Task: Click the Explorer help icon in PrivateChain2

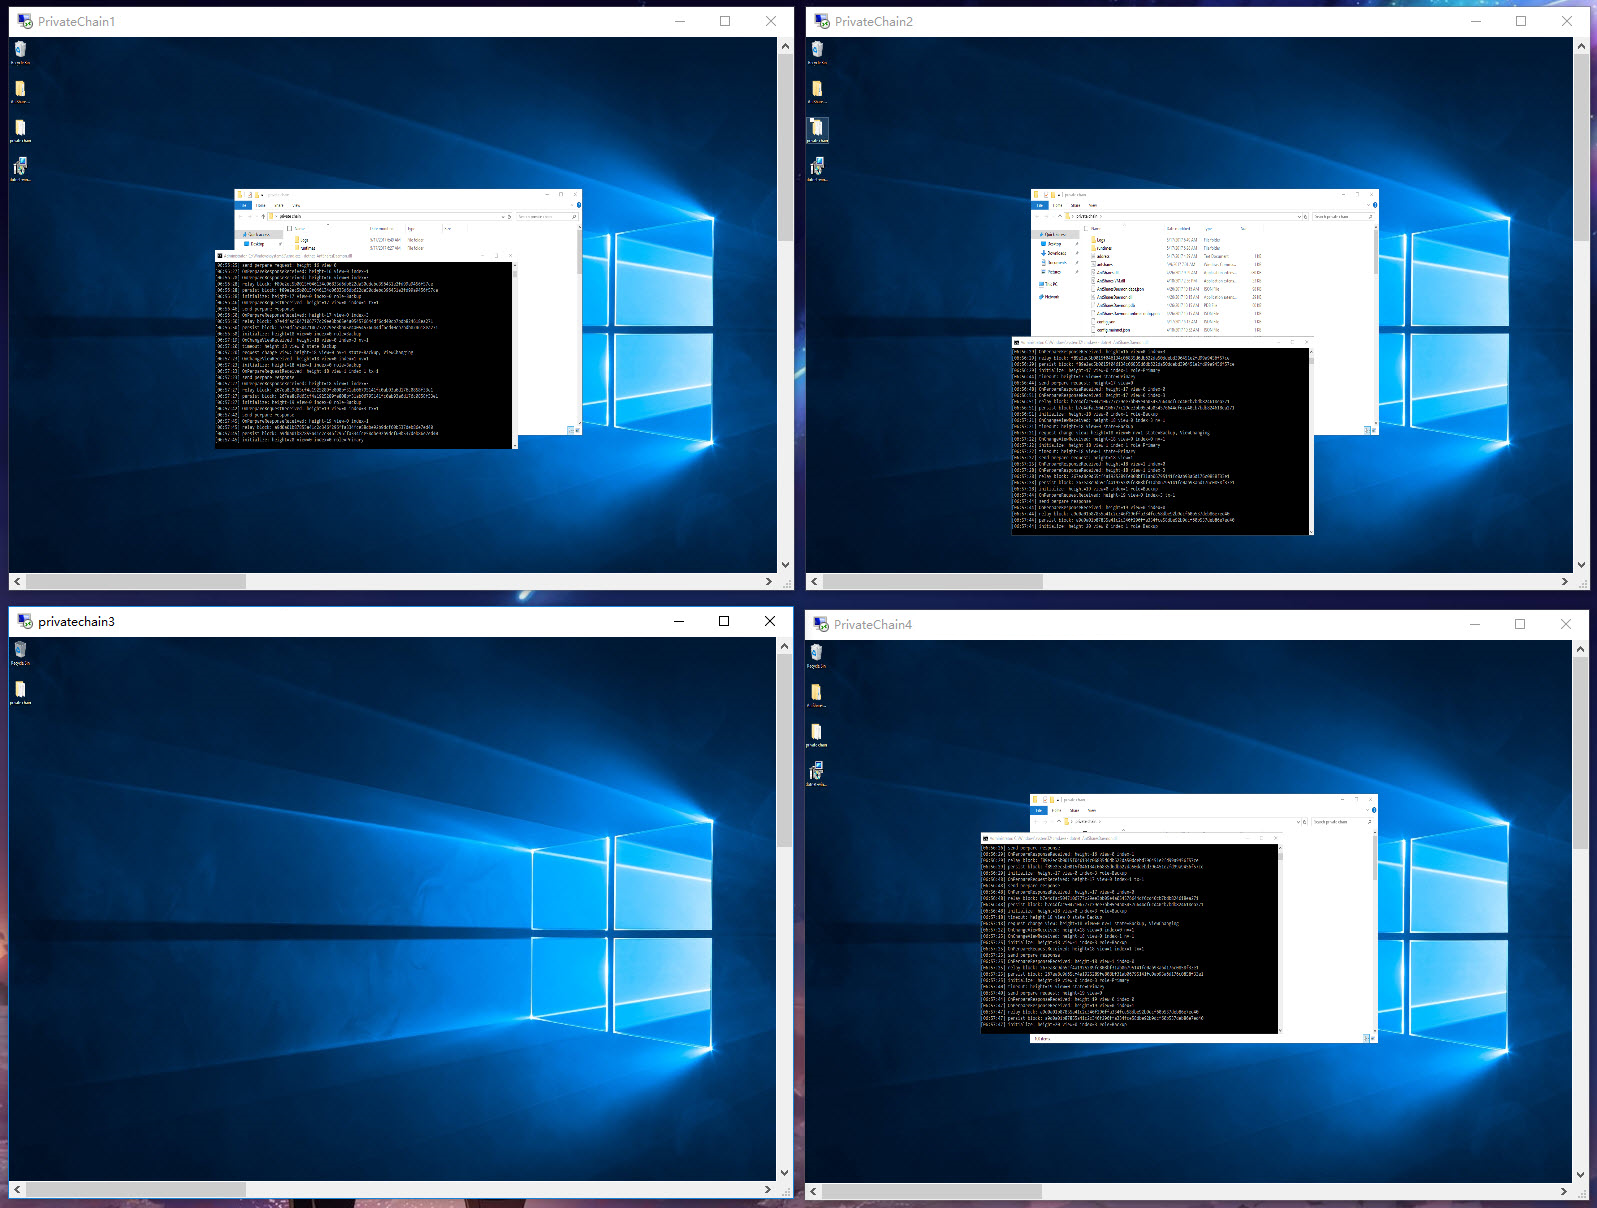Action: tap(1374, 205)
